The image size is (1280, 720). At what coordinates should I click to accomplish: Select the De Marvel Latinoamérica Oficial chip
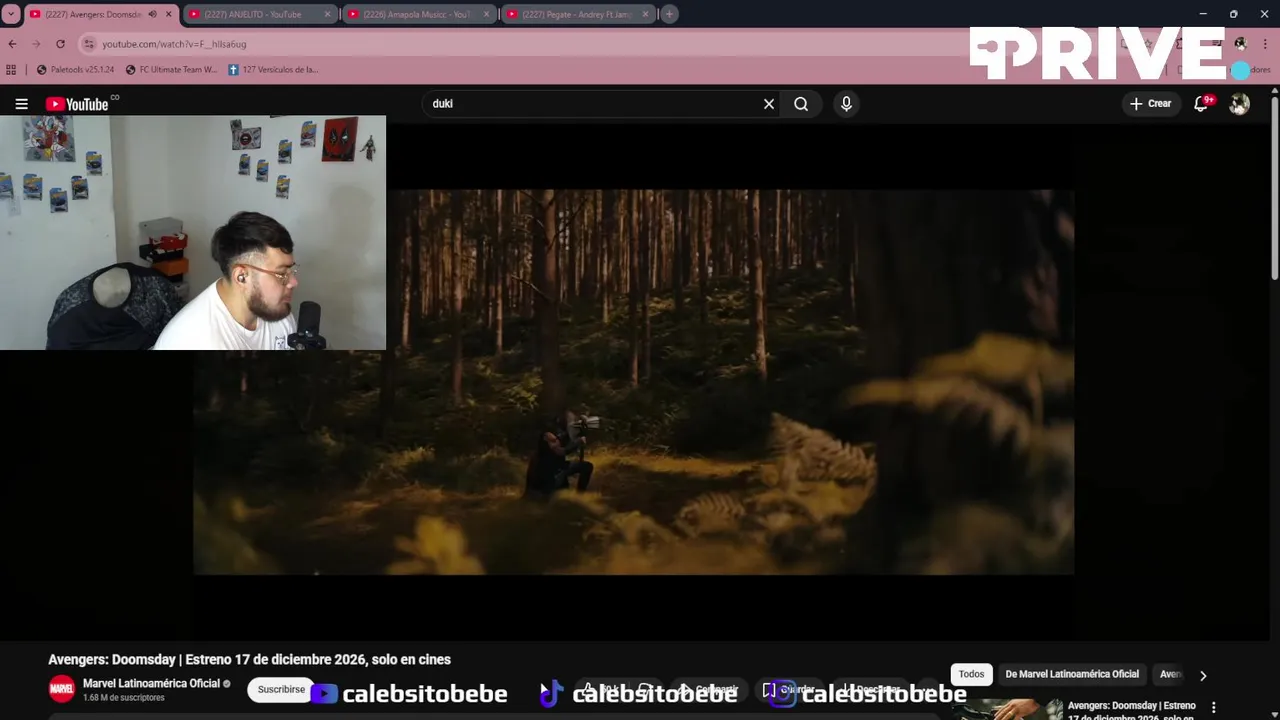[1072, 675]
